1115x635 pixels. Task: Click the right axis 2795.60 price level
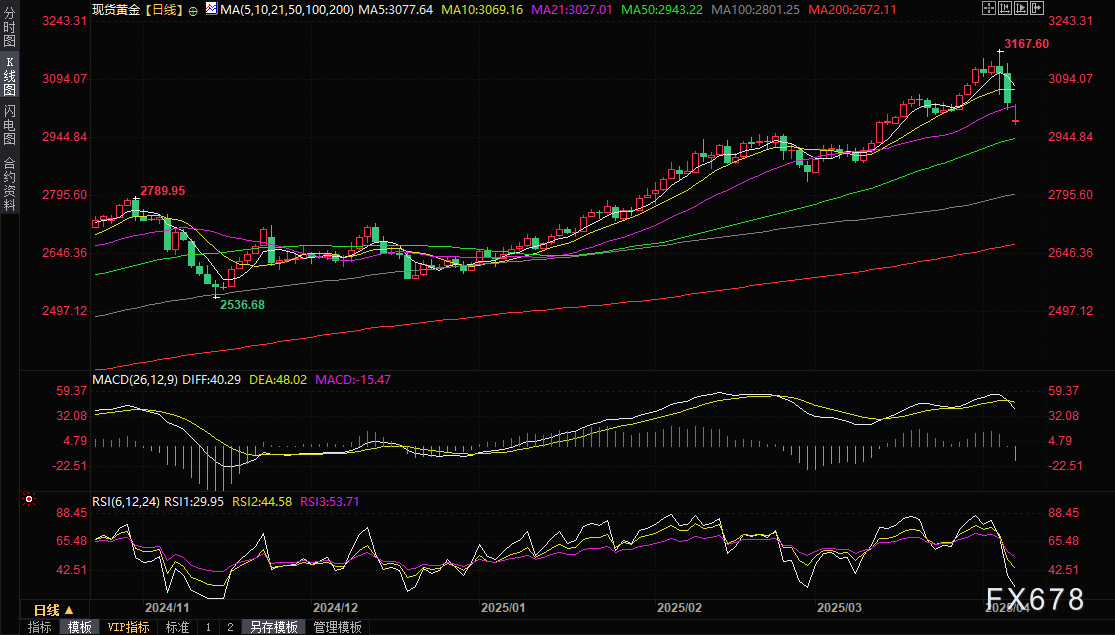coord(1070,194)
